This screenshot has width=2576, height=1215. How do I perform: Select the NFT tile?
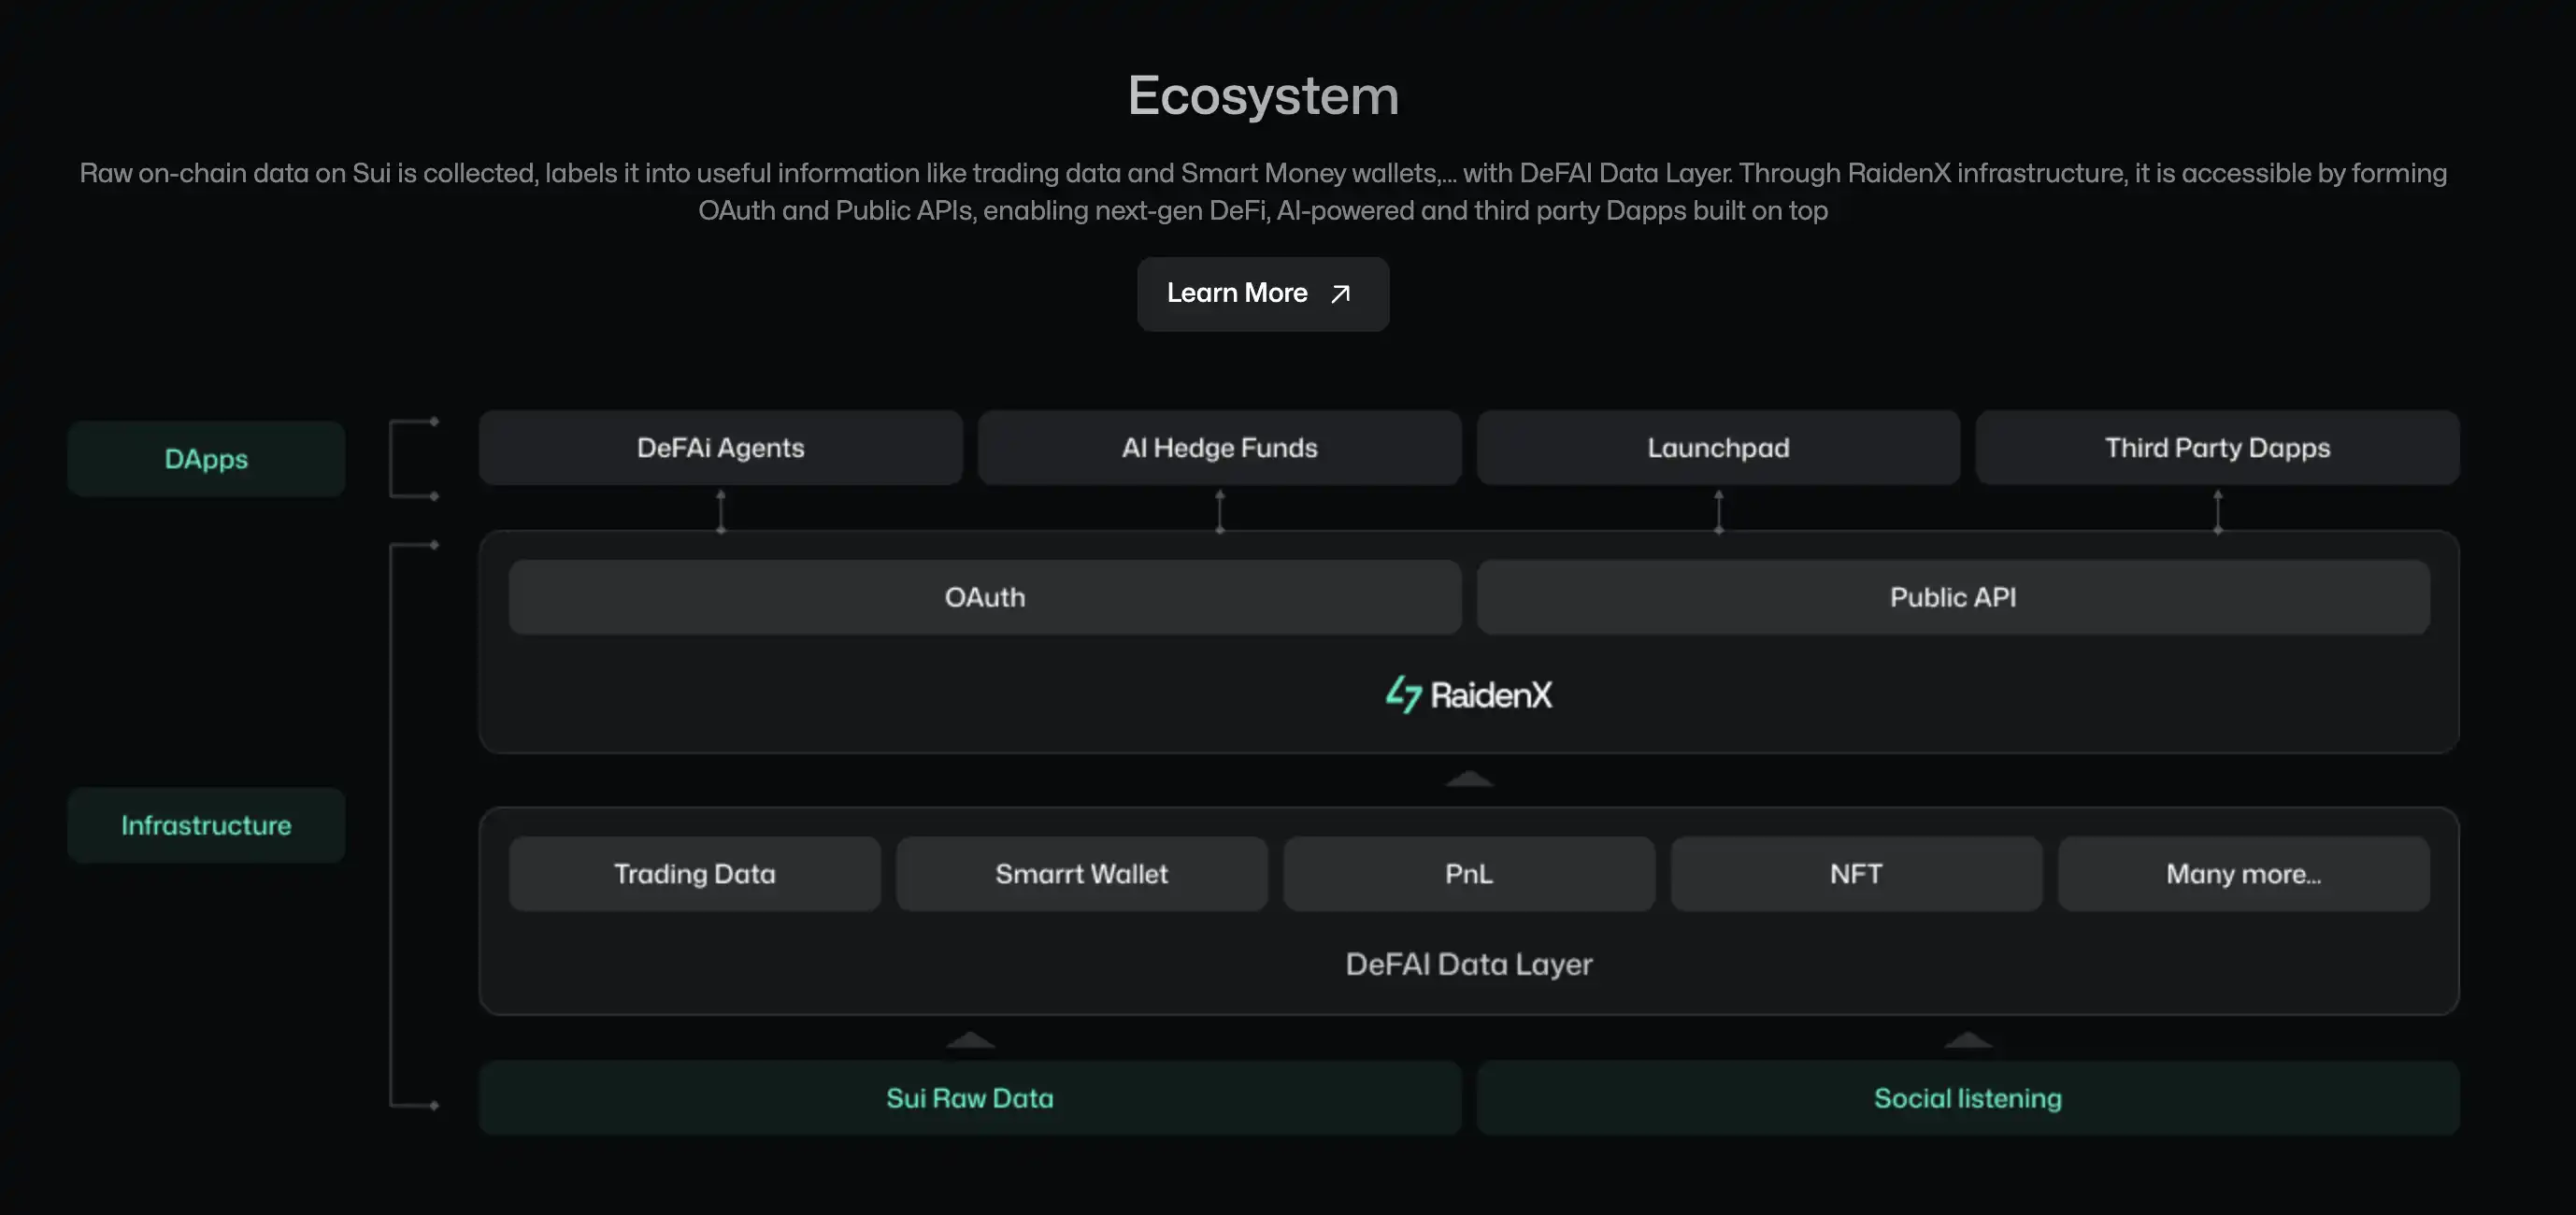1856,874
